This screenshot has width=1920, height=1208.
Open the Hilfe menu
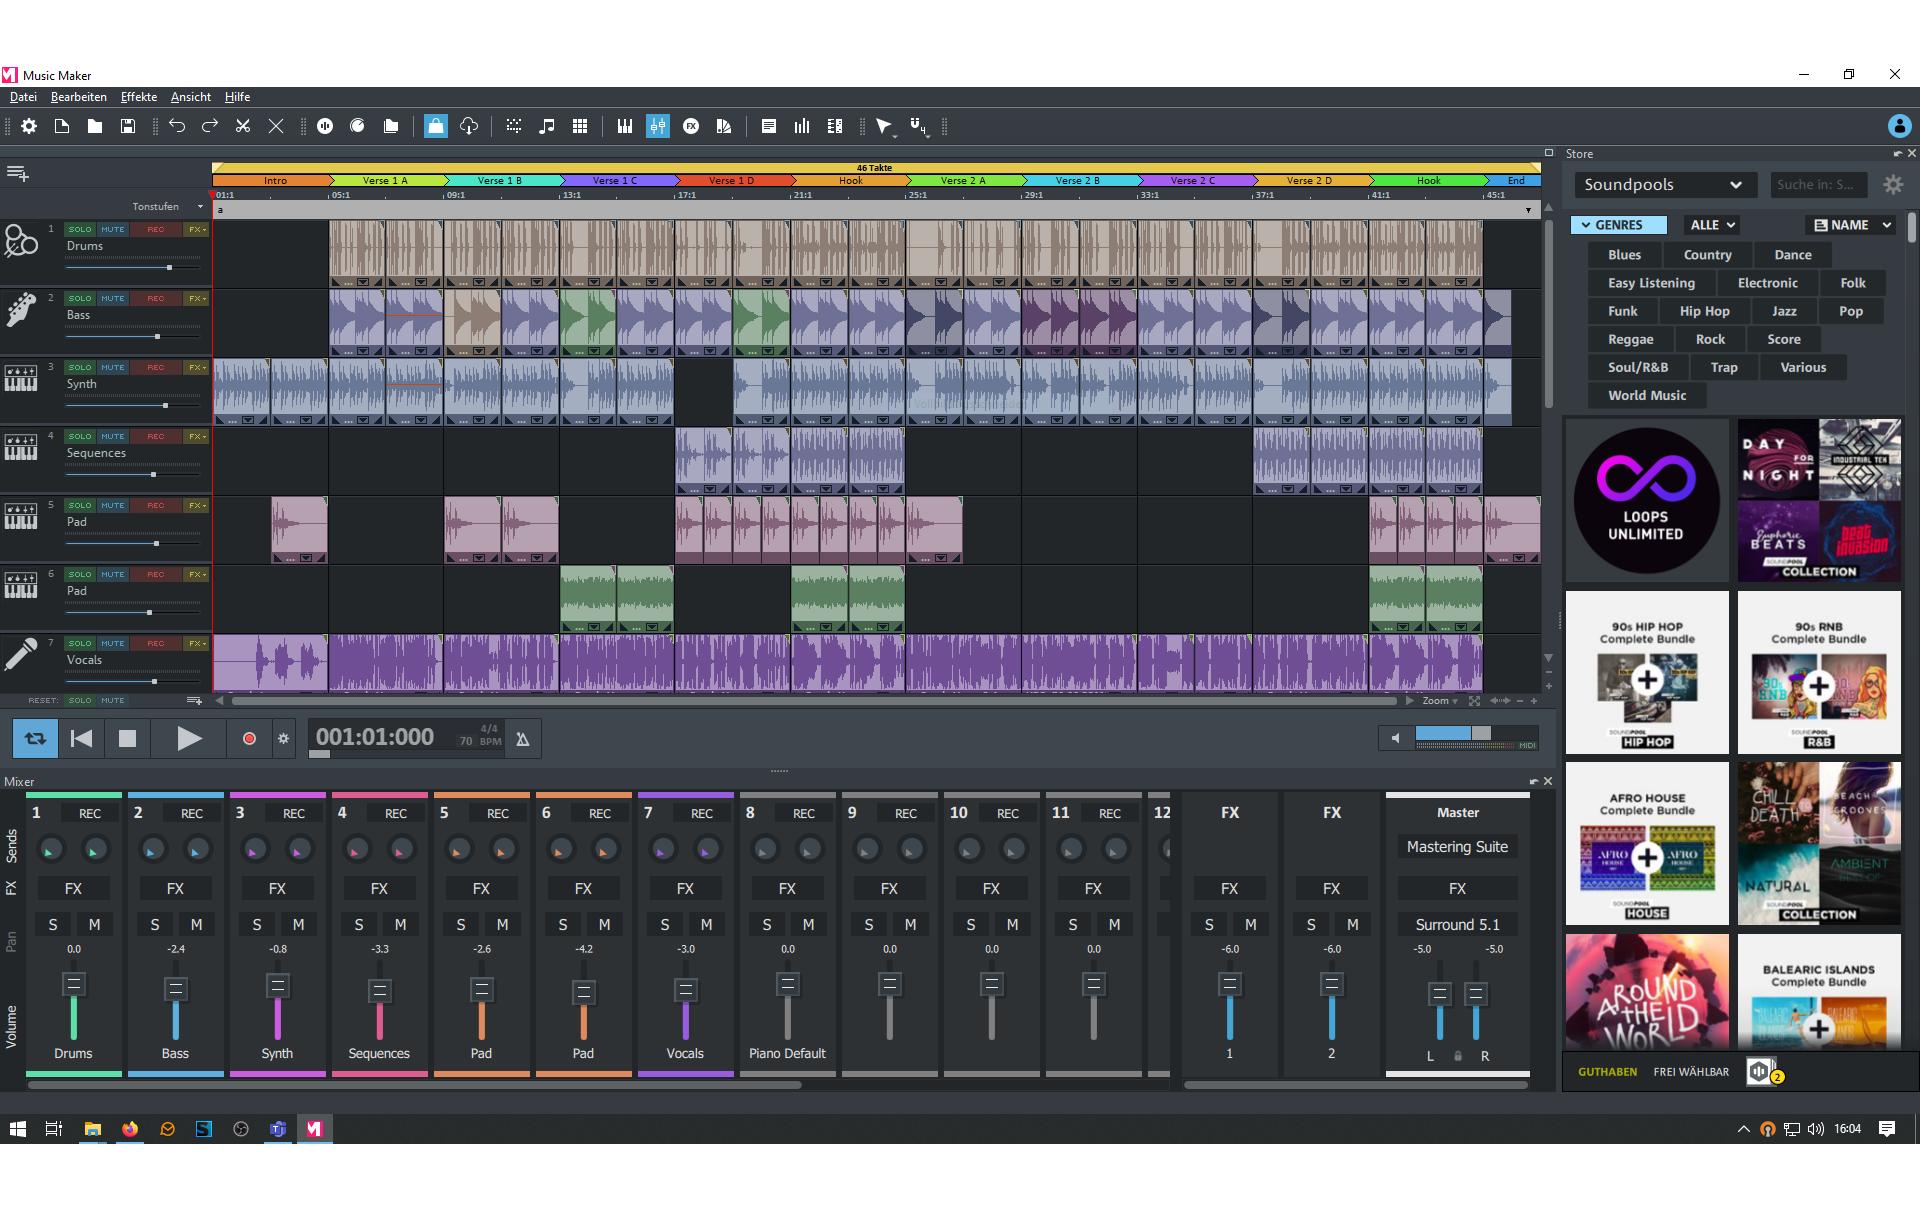pyautogui.click(x=237, y=97)
